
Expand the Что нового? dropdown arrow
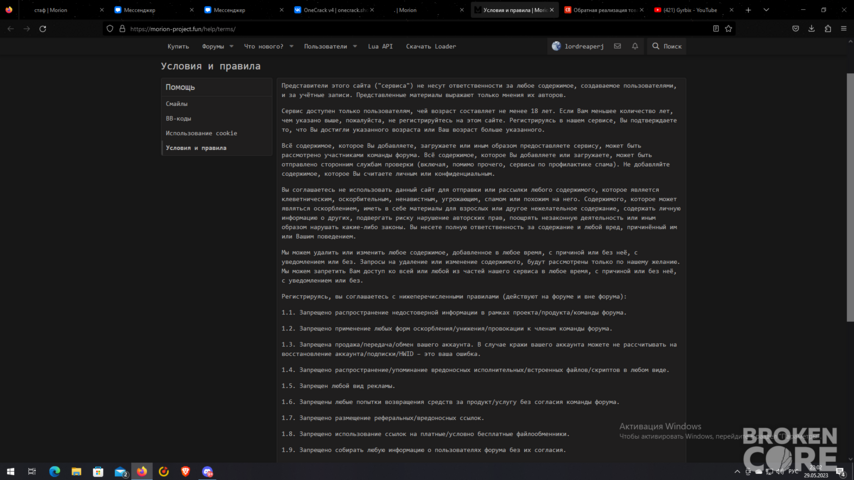coord(291,46)
